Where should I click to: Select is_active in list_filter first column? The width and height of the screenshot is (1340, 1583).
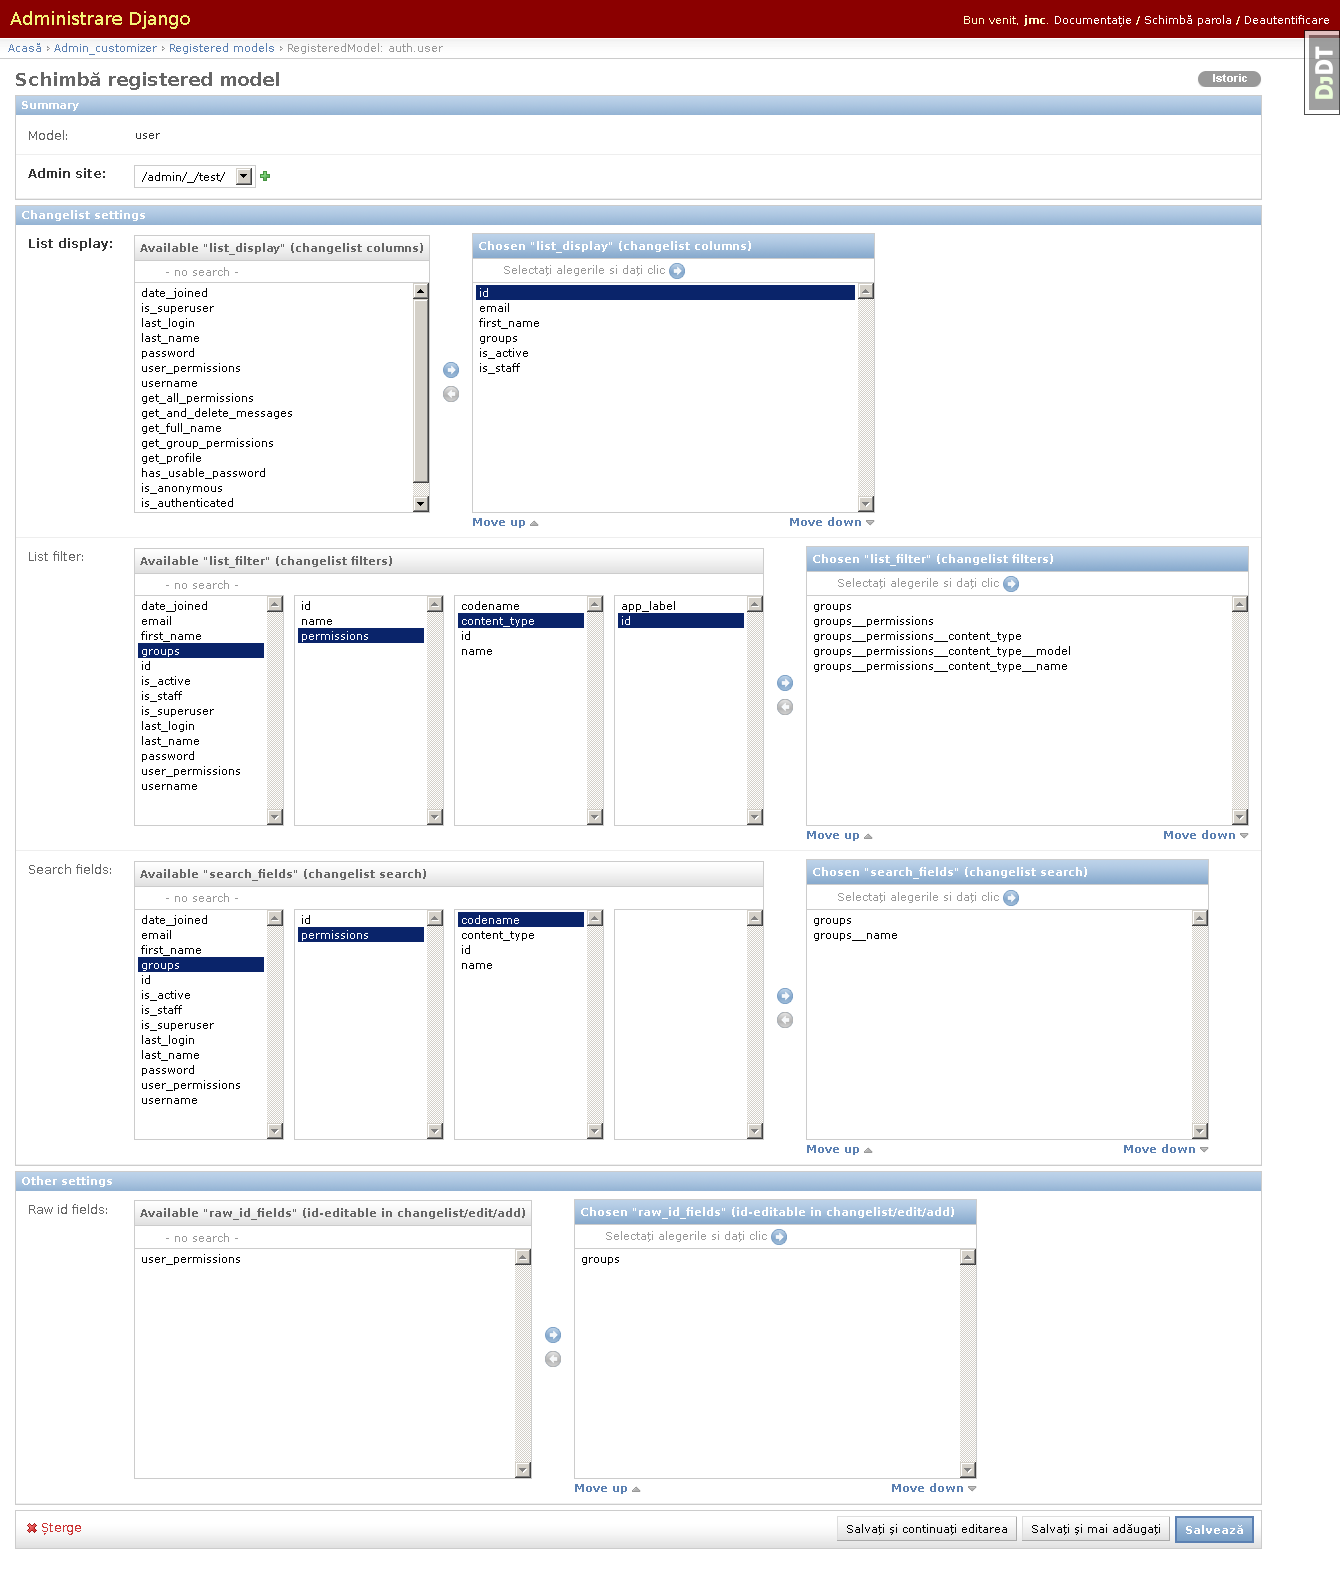201,681
